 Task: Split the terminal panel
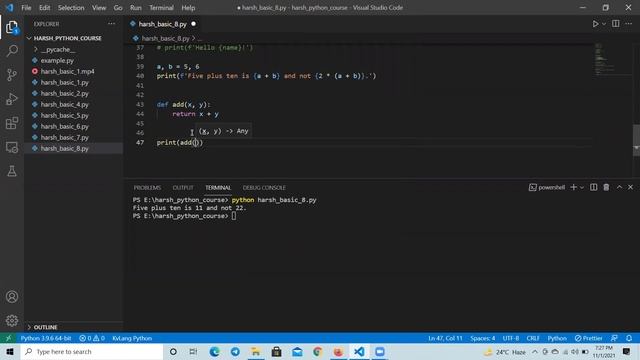pos(593,187)
